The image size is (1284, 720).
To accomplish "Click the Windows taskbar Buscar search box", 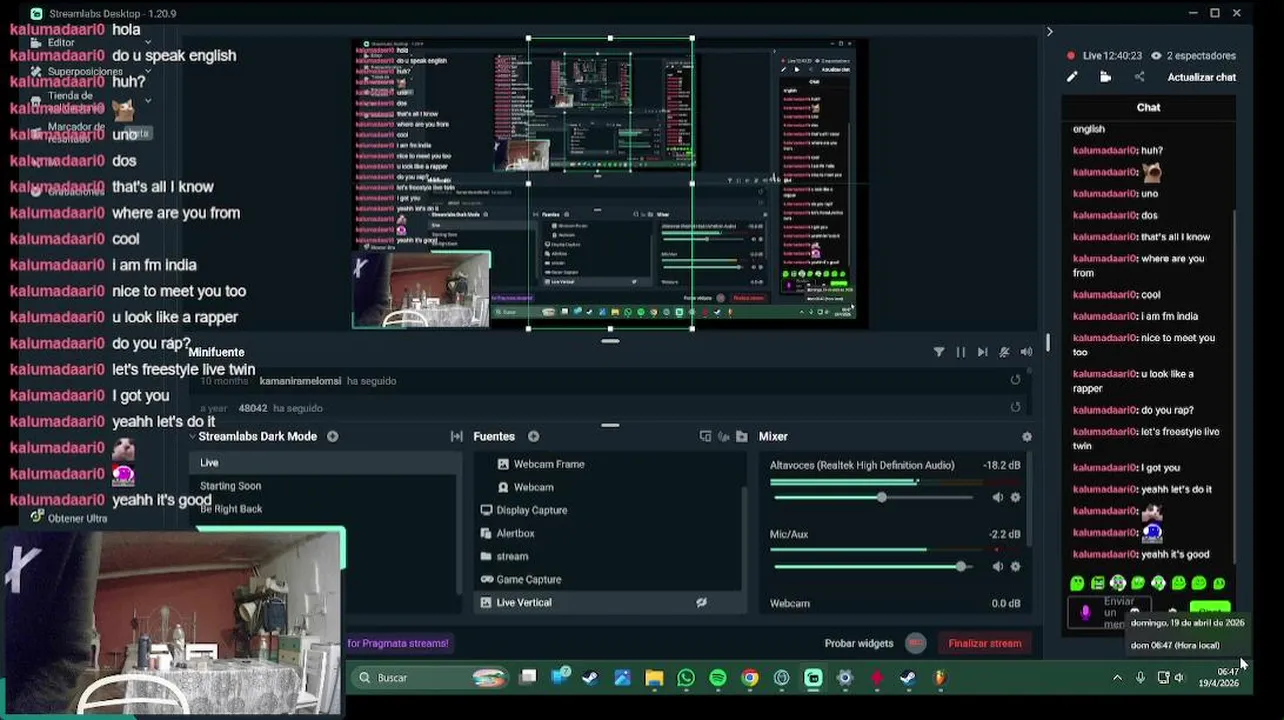I will [x=429, y=677].
